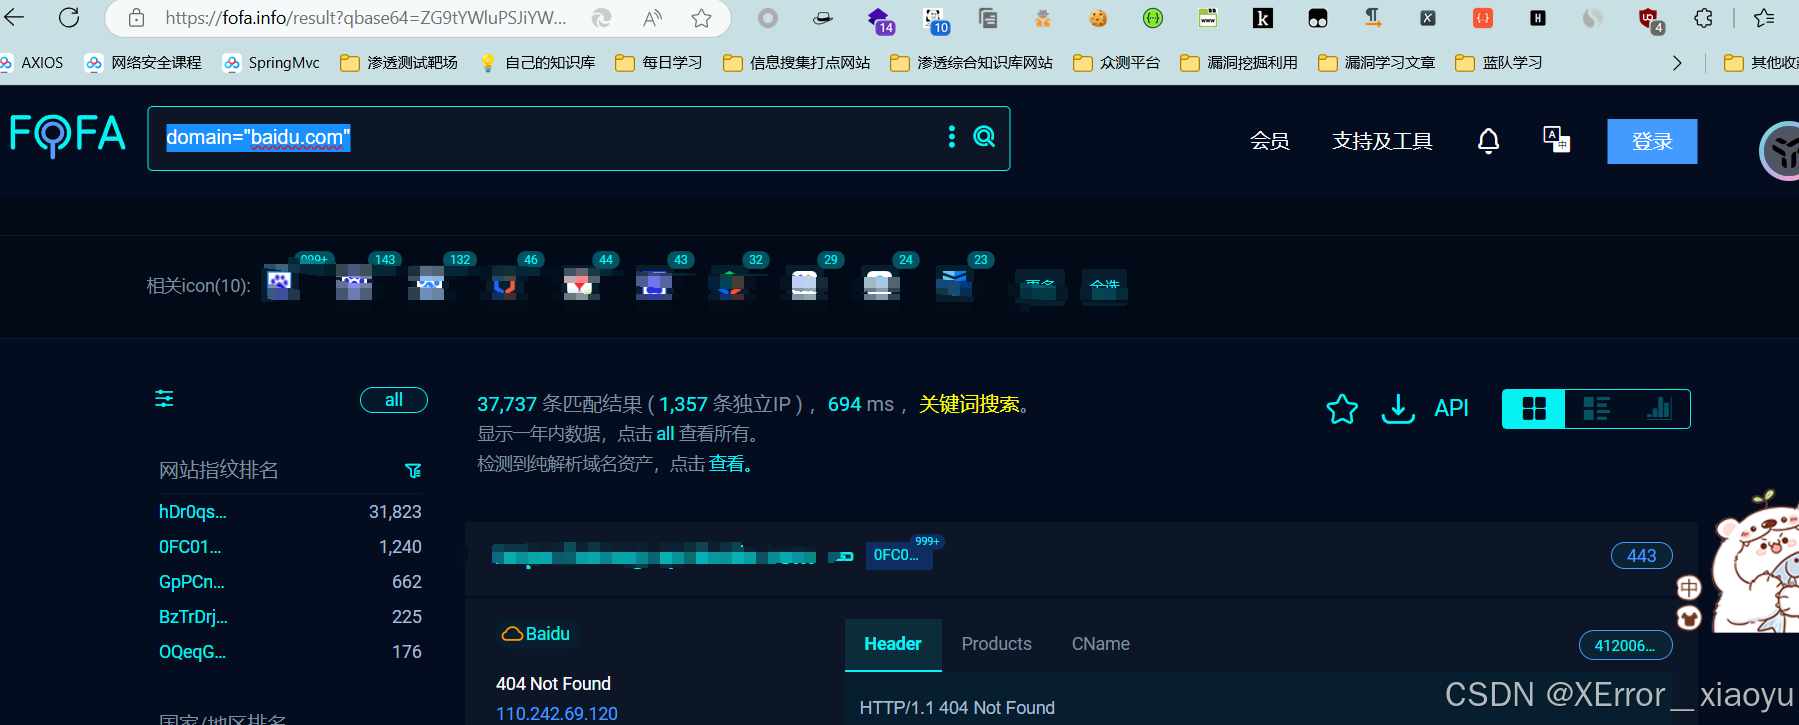The width and height of the screenshot is (1799, 725).
Task: Open the 会员 membership menu
Action: 1269,141
